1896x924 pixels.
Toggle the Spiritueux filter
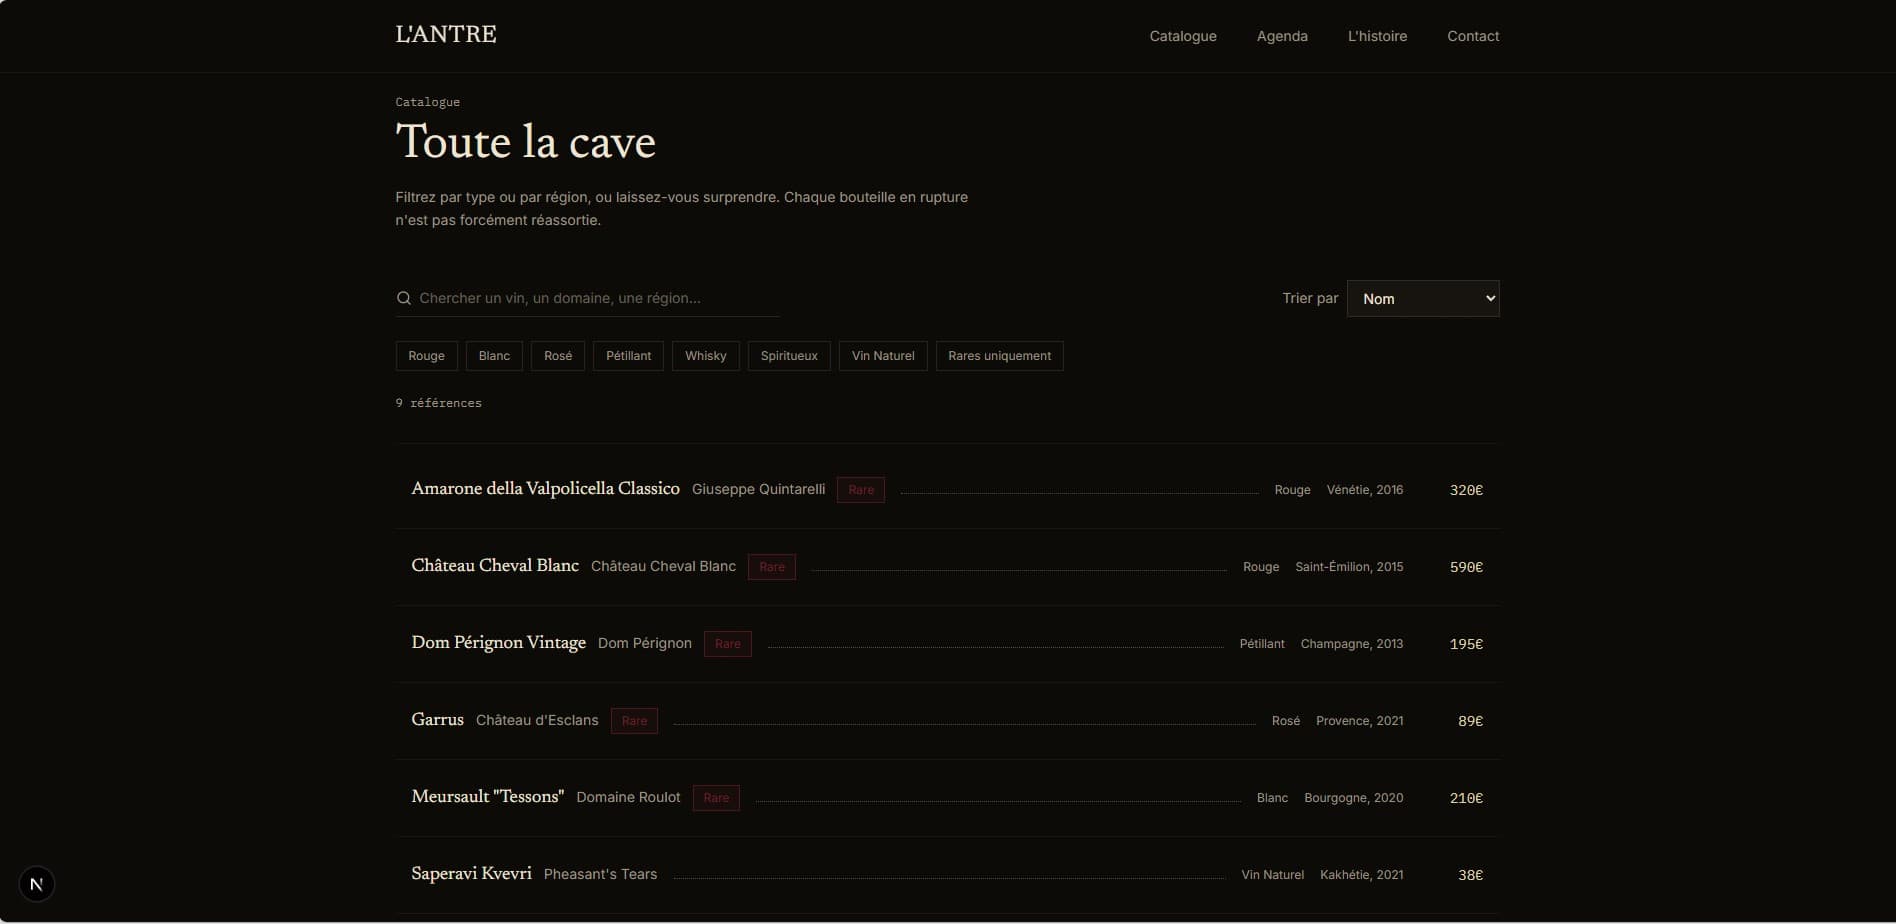tap(789, 356)
